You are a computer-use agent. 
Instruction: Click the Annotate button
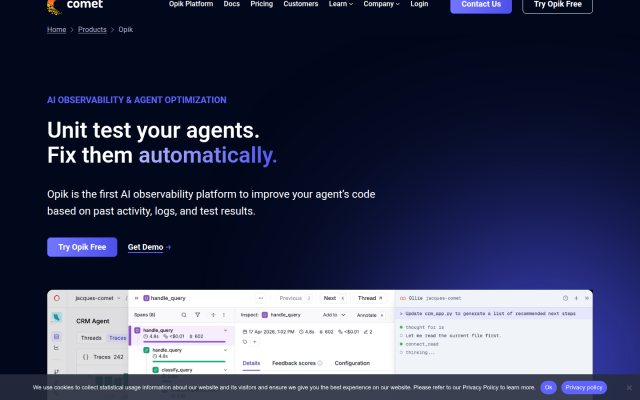point(370,315)
